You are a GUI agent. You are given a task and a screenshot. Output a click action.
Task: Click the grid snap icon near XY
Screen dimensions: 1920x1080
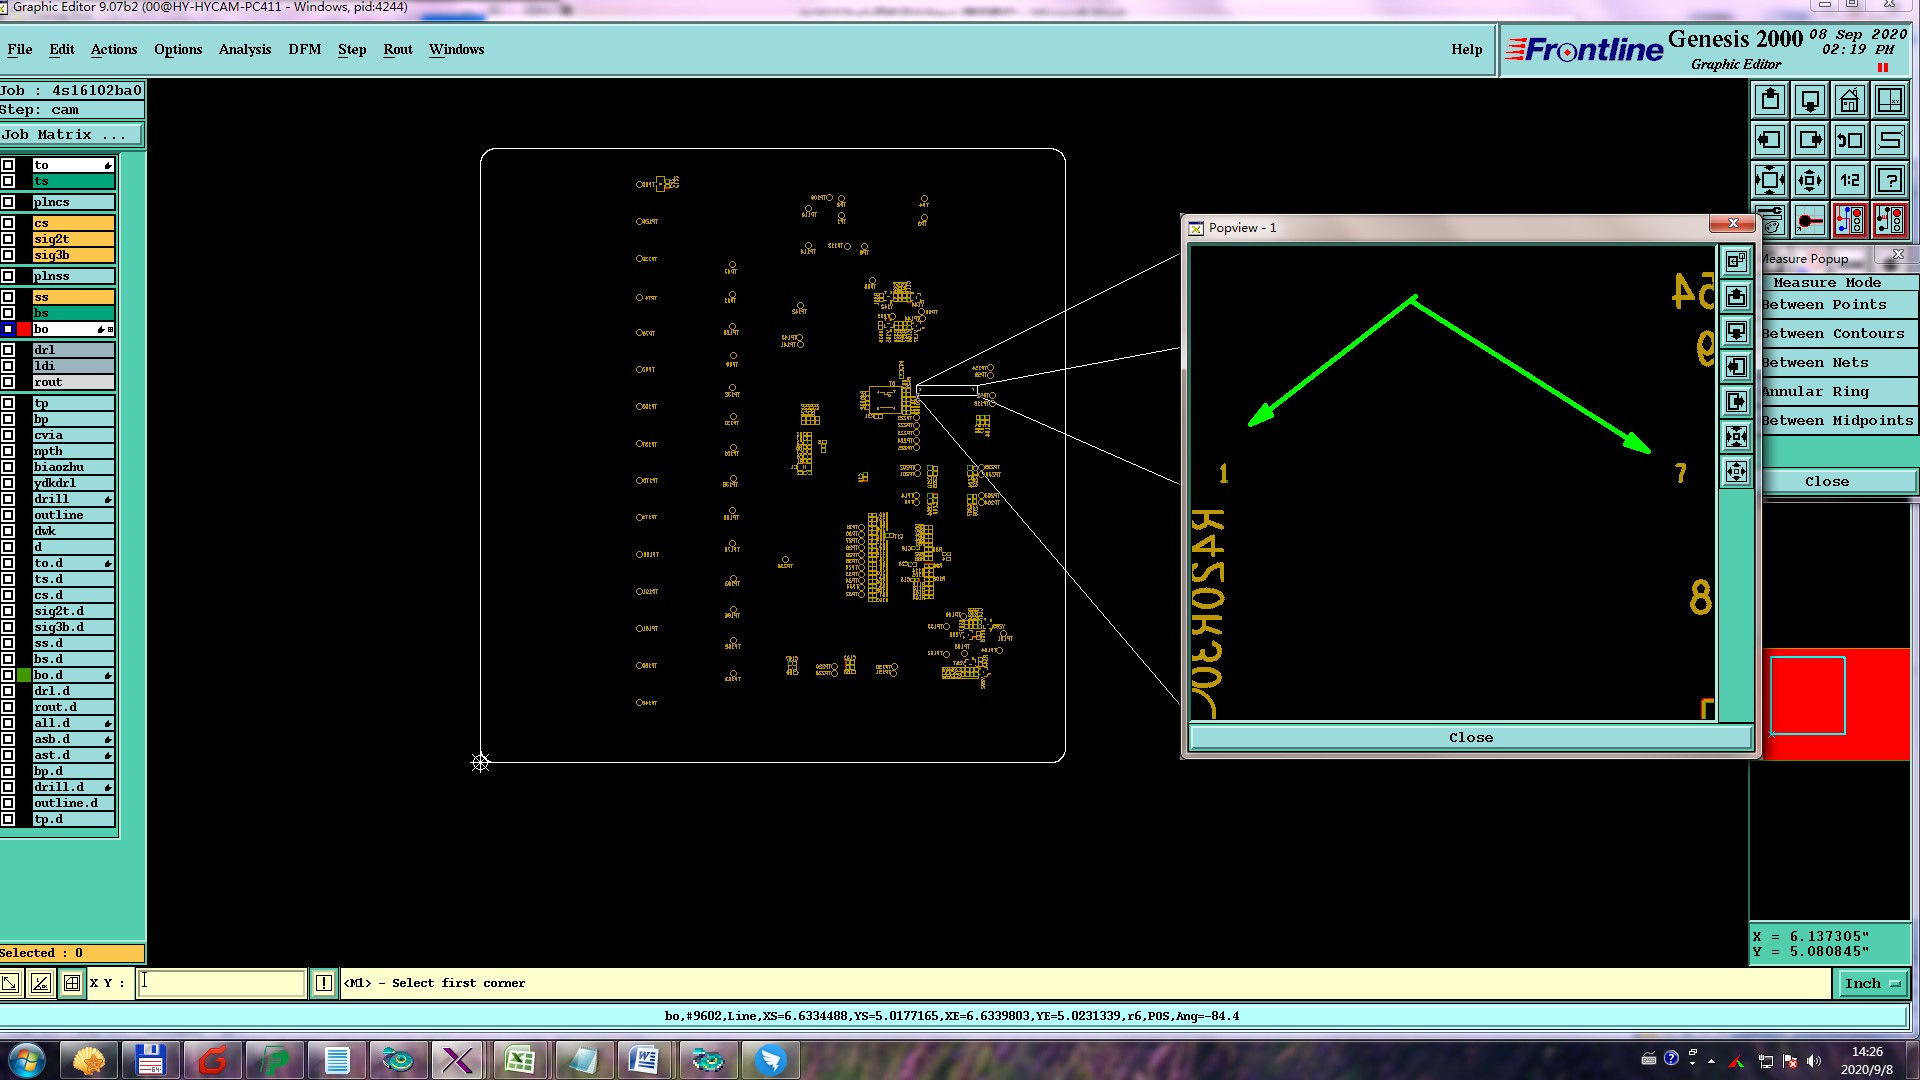[72, 984]
